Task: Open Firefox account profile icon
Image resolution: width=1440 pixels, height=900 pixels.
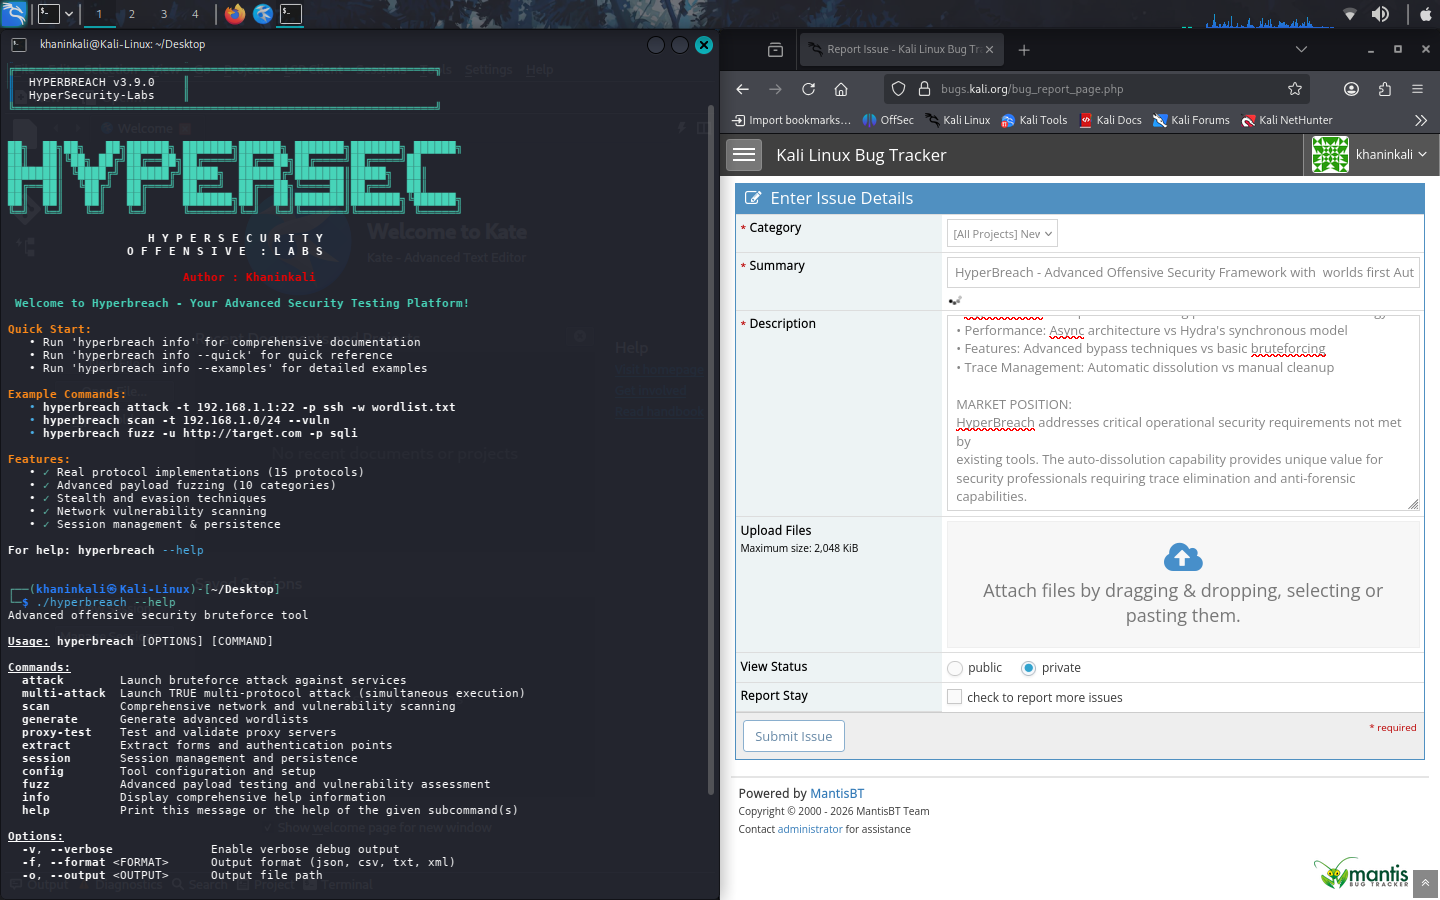Action: click(x=1351, y=89)
